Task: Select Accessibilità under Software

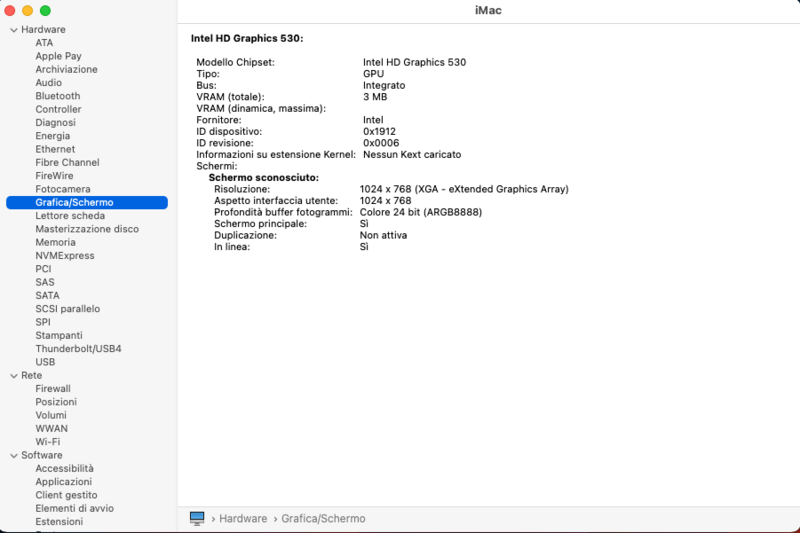Action: coord(65,468)
